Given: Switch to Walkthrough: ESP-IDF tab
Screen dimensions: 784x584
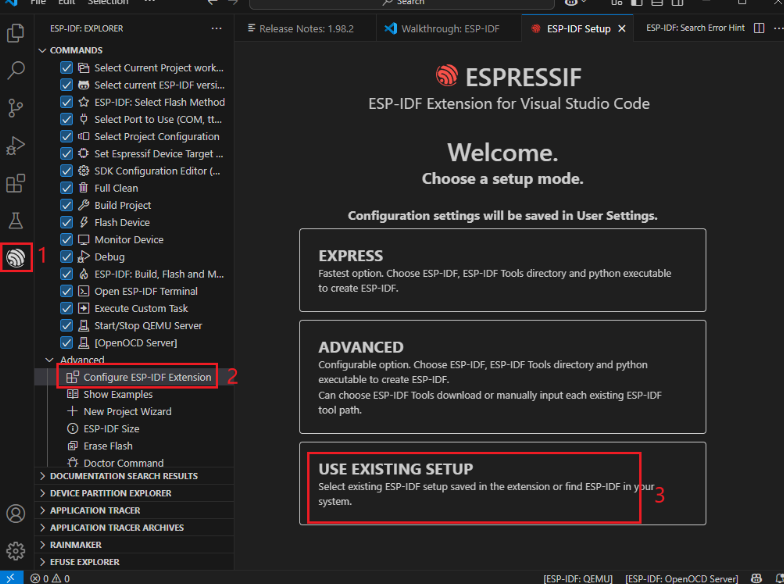Looking at the screenshot, I should (449, 28).
